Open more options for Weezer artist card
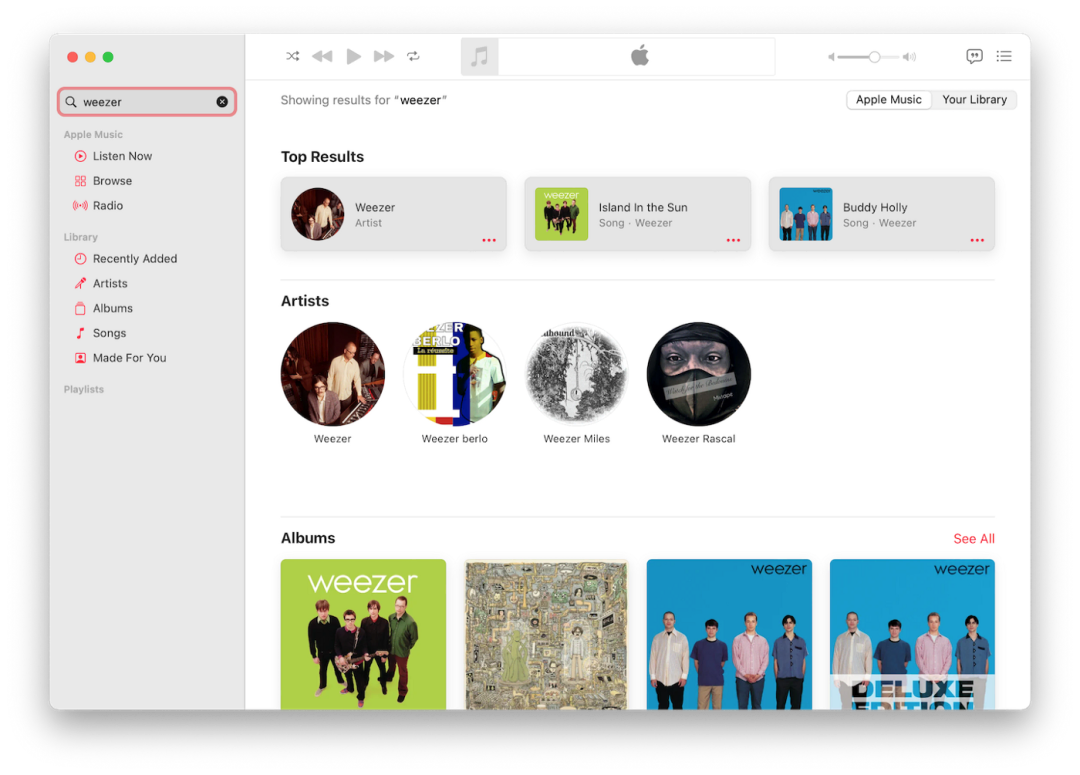1080x775 pixels. 489,240
